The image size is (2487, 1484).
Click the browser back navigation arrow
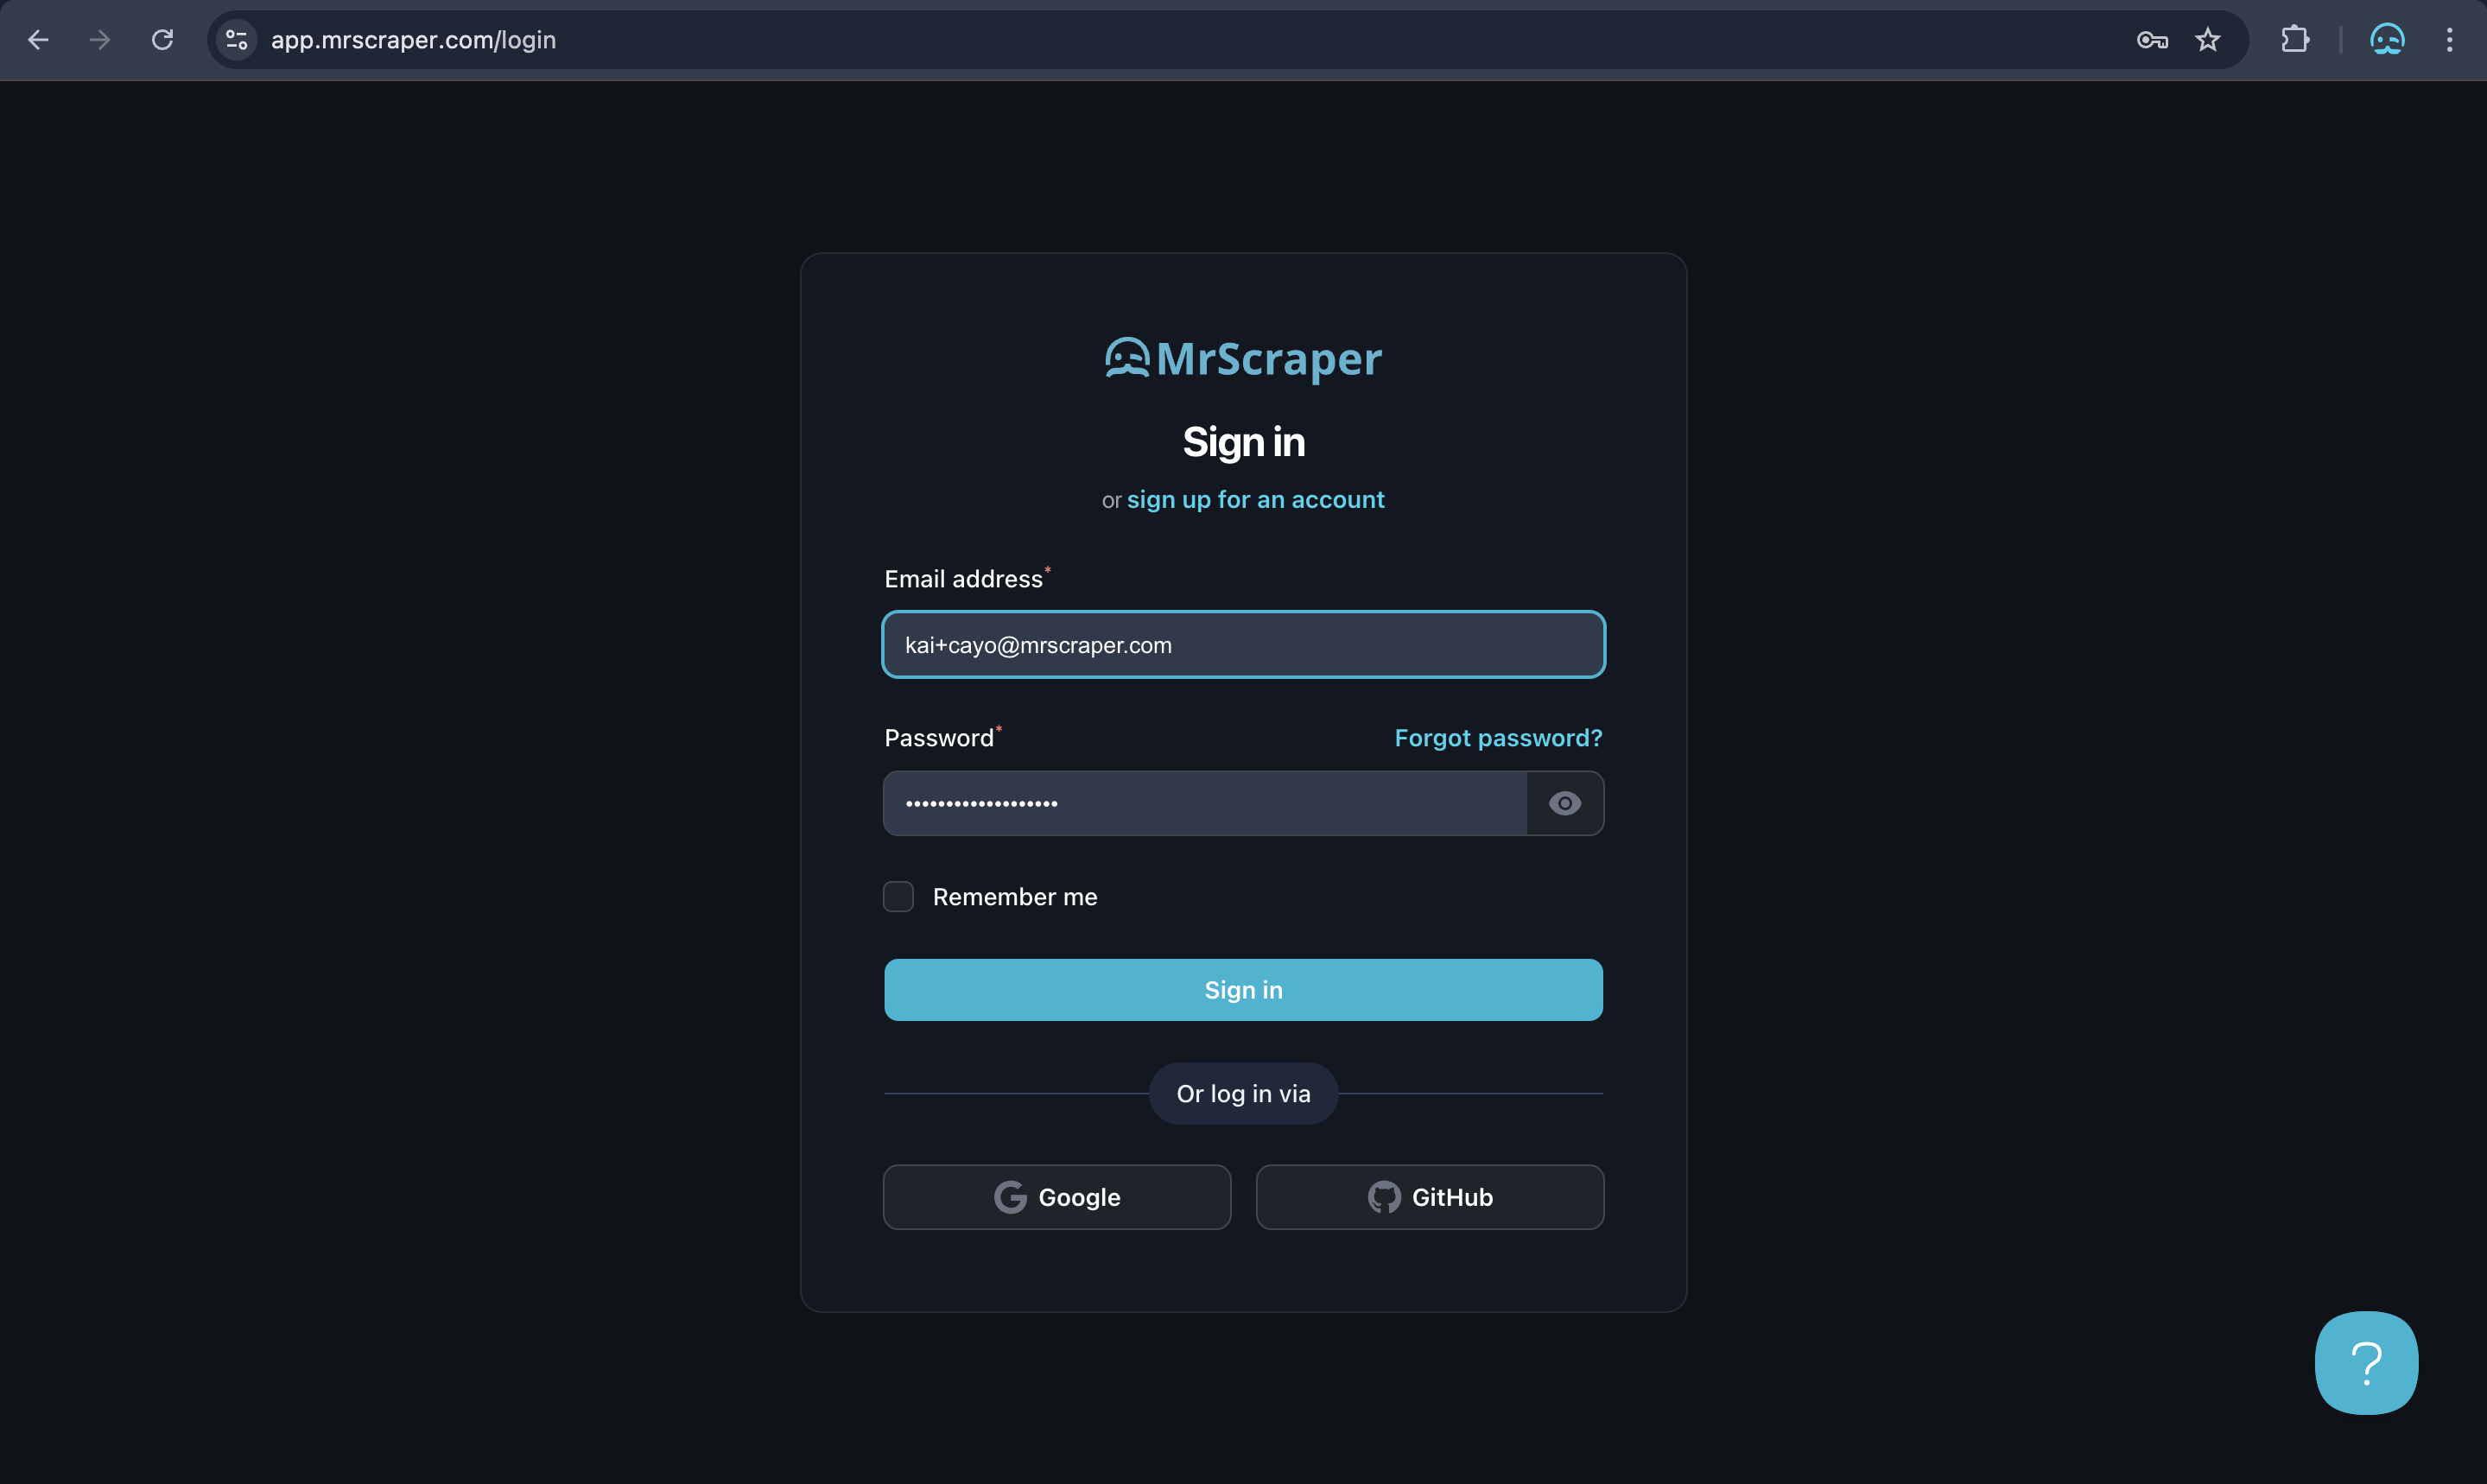click(x=35, y=39)
